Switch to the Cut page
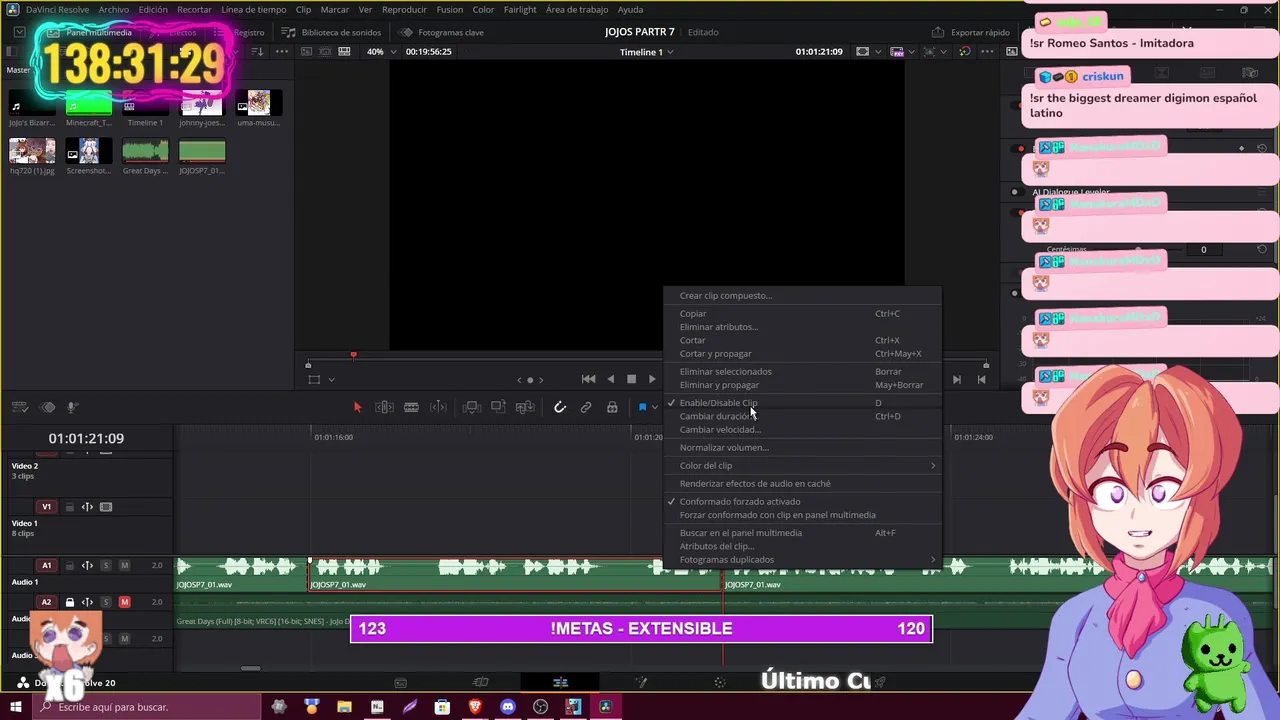 pos(480,682)
